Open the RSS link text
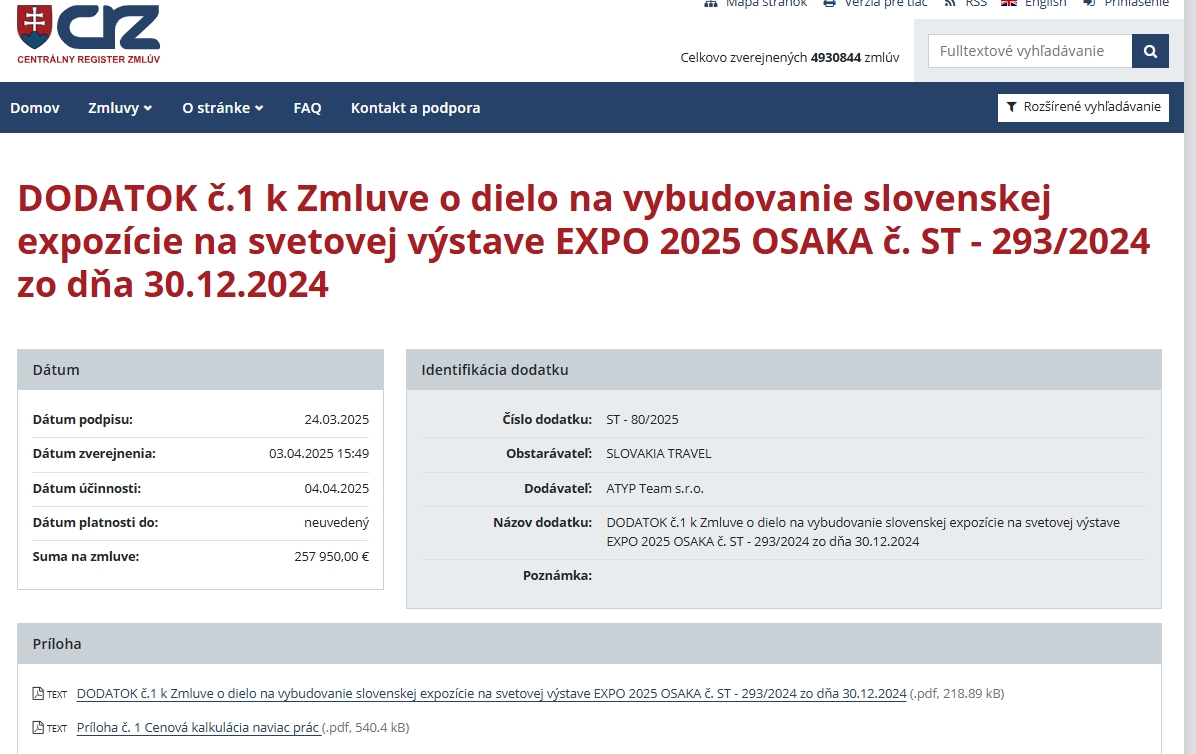The width and height of the screenshot is (1196, 754). click(x=976, y=4)
